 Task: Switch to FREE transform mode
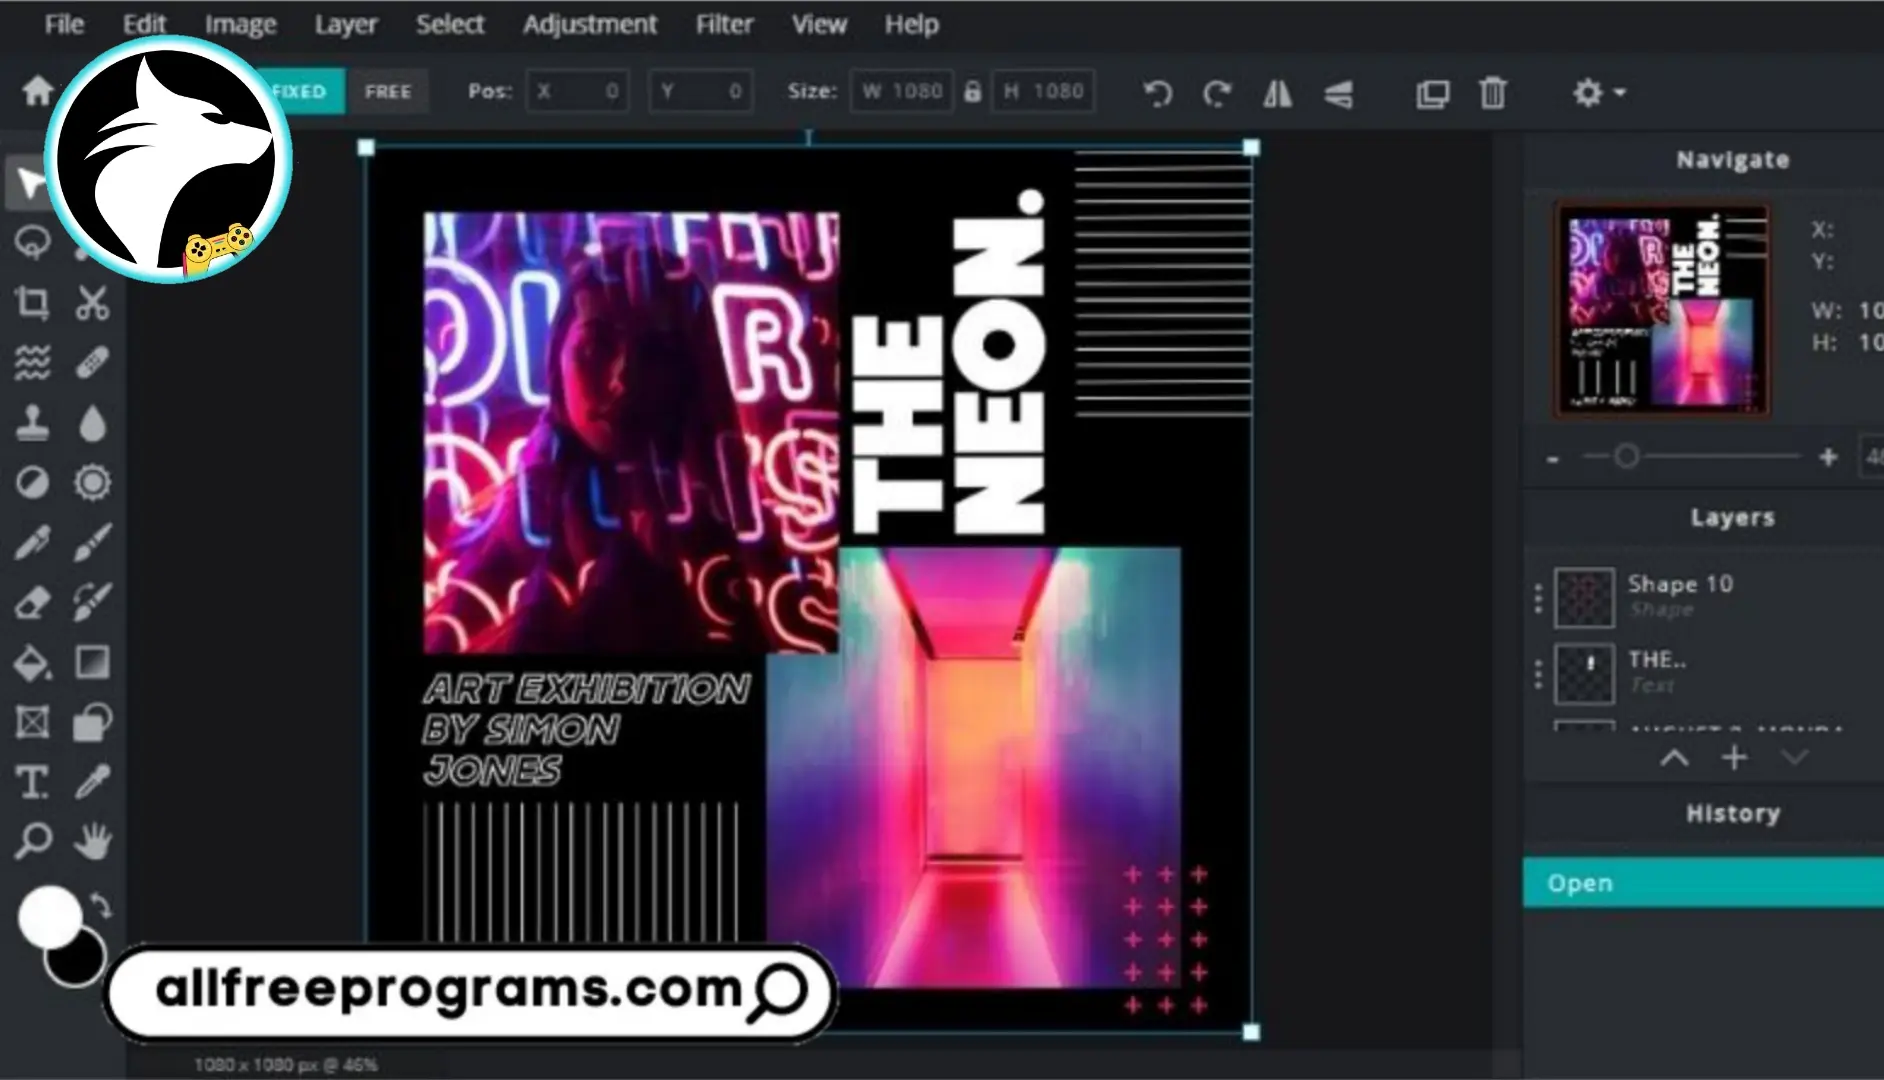(x=388, y=92)
